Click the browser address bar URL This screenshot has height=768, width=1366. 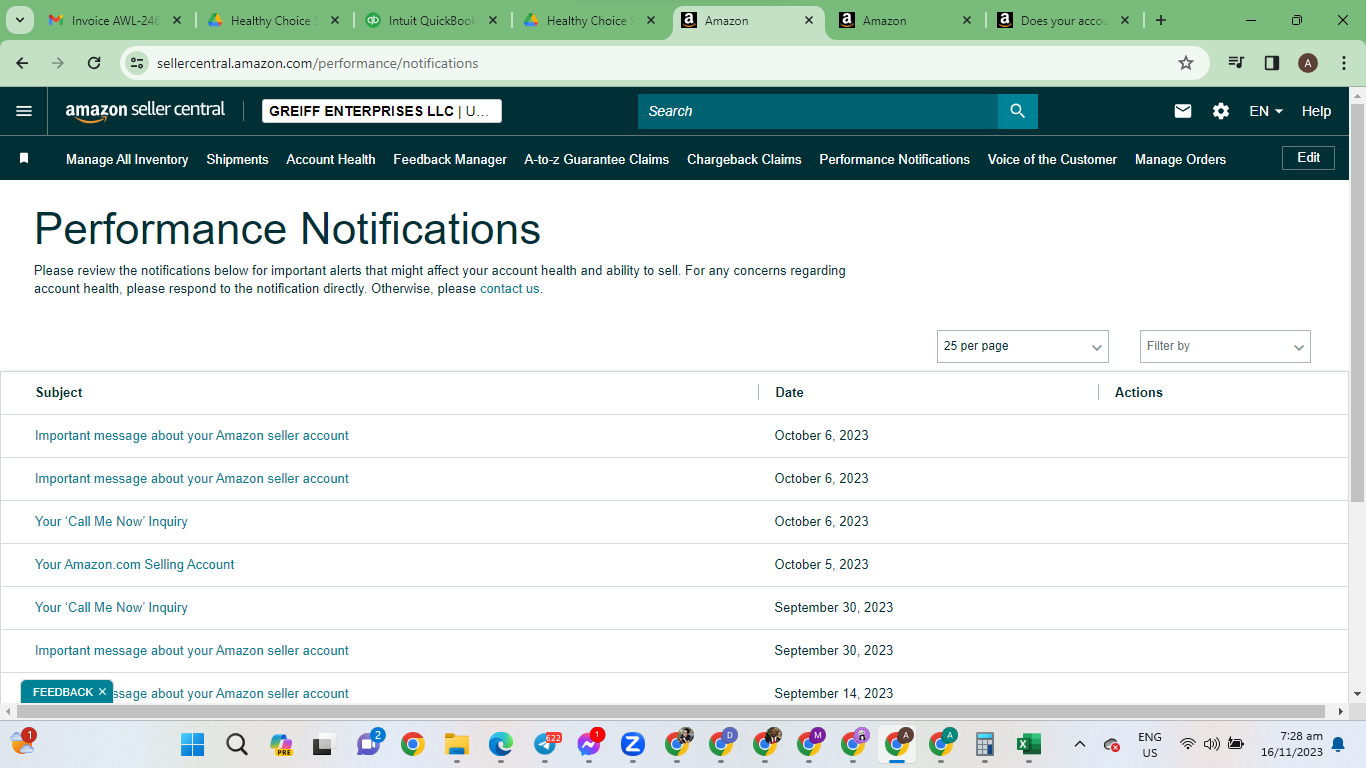coord(317,63)
